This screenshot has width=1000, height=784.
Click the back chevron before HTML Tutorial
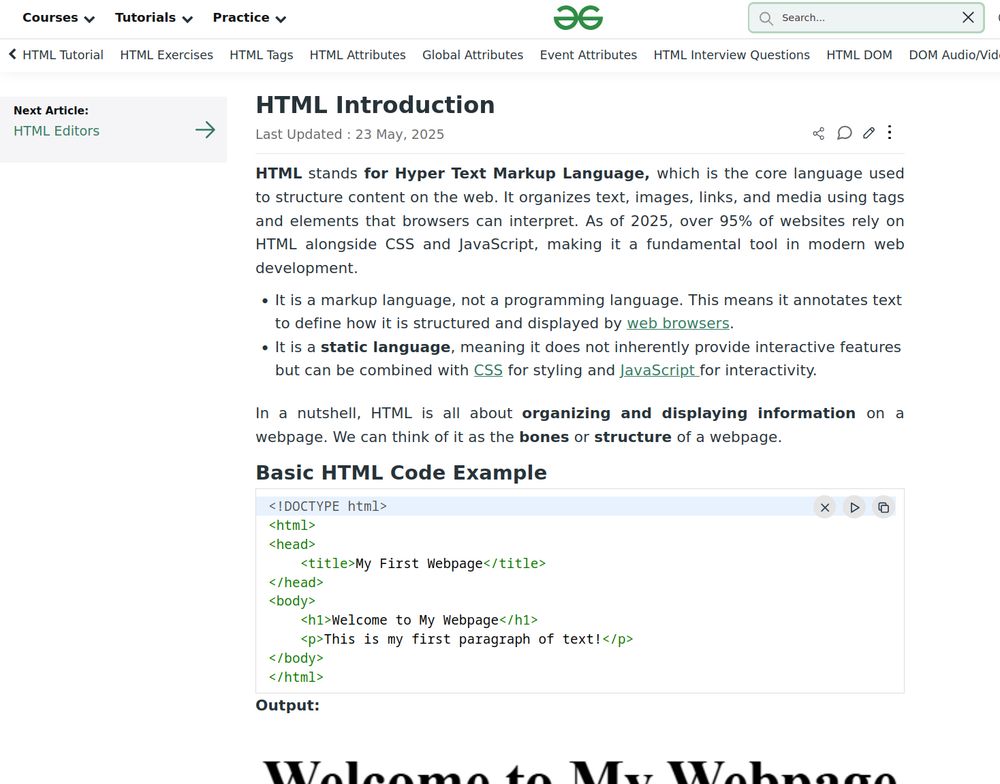pyautogui.click(x=11, y=54)
